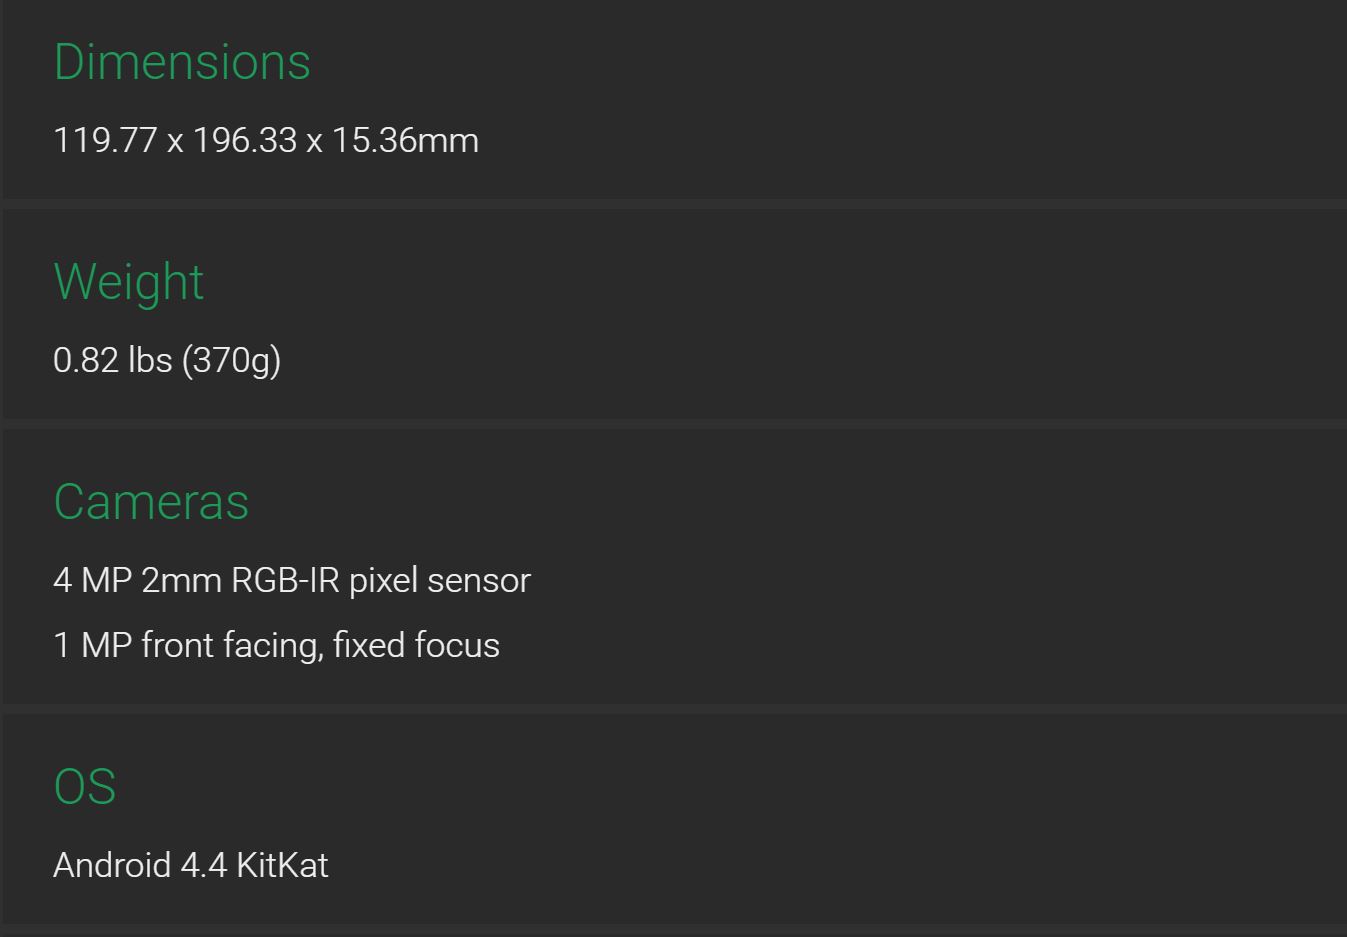
Task: Click the OS heading
Action: pyautogui.click(x=85, y=787)
